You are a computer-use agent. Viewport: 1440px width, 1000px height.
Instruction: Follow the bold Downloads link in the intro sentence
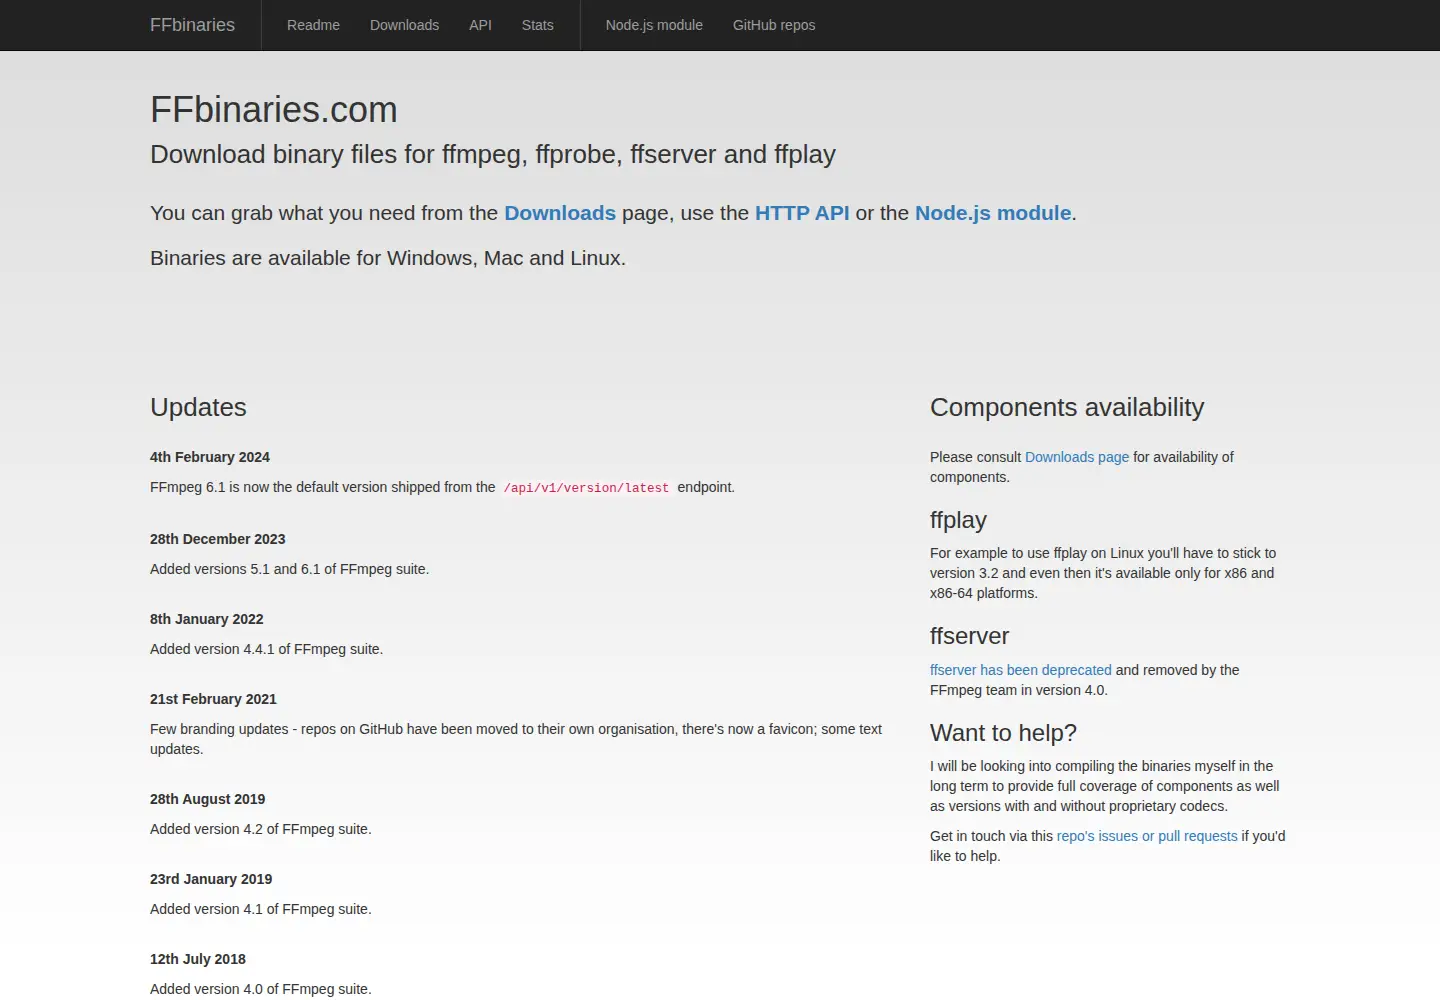tap(560, 213)
